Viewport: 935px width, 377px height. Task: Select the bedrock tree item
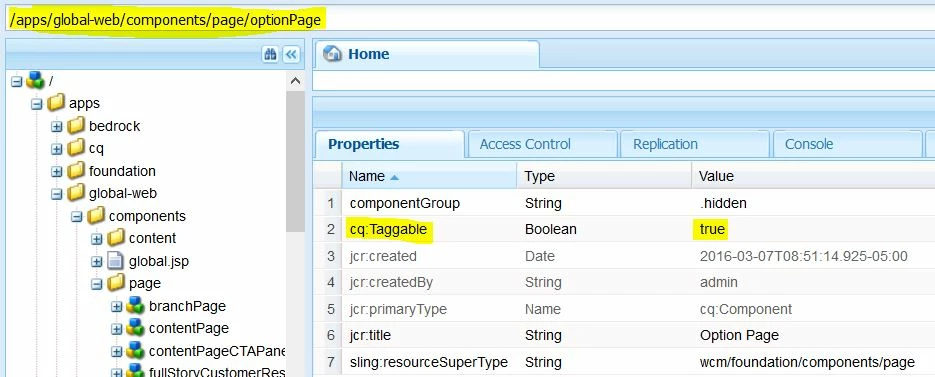click(x=114, y=126)
